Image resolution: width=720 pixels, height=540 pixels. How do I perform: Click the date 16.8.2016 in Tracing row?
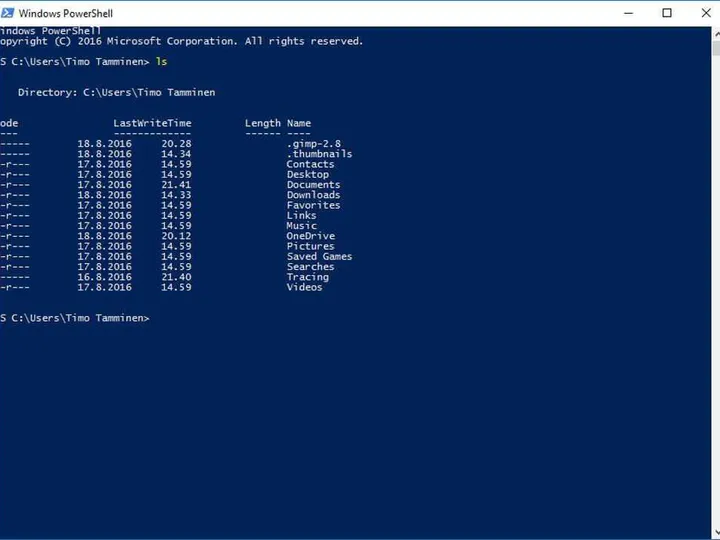click(104, 277)
